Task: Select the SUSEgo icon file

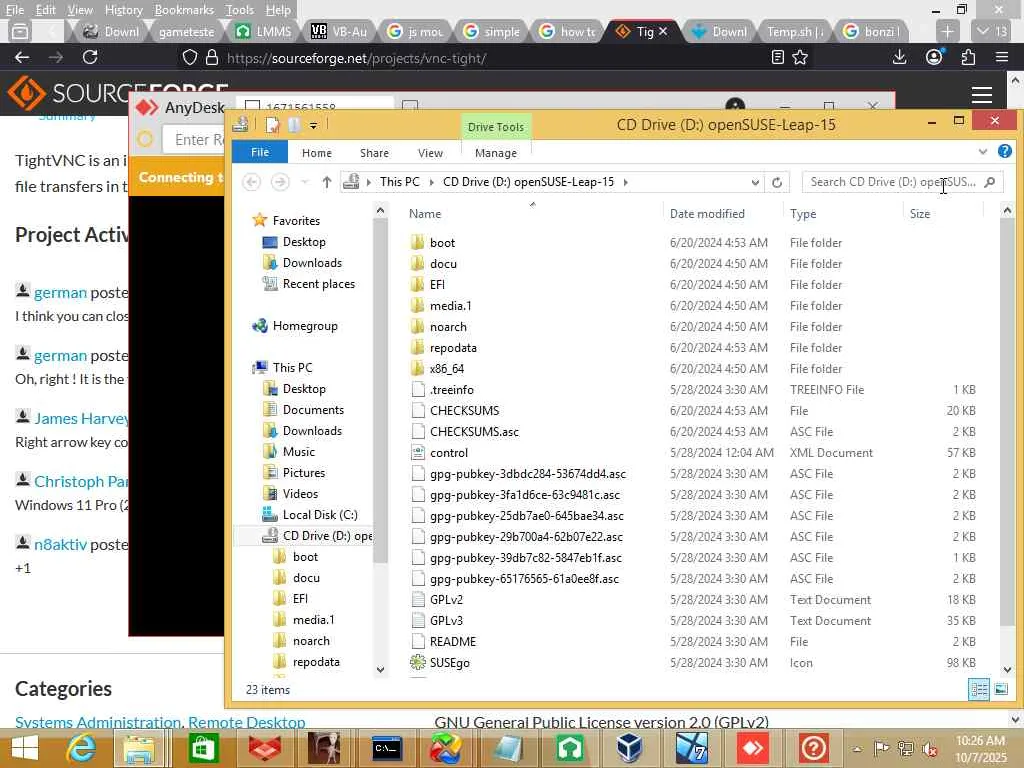Action: point(449,662)
